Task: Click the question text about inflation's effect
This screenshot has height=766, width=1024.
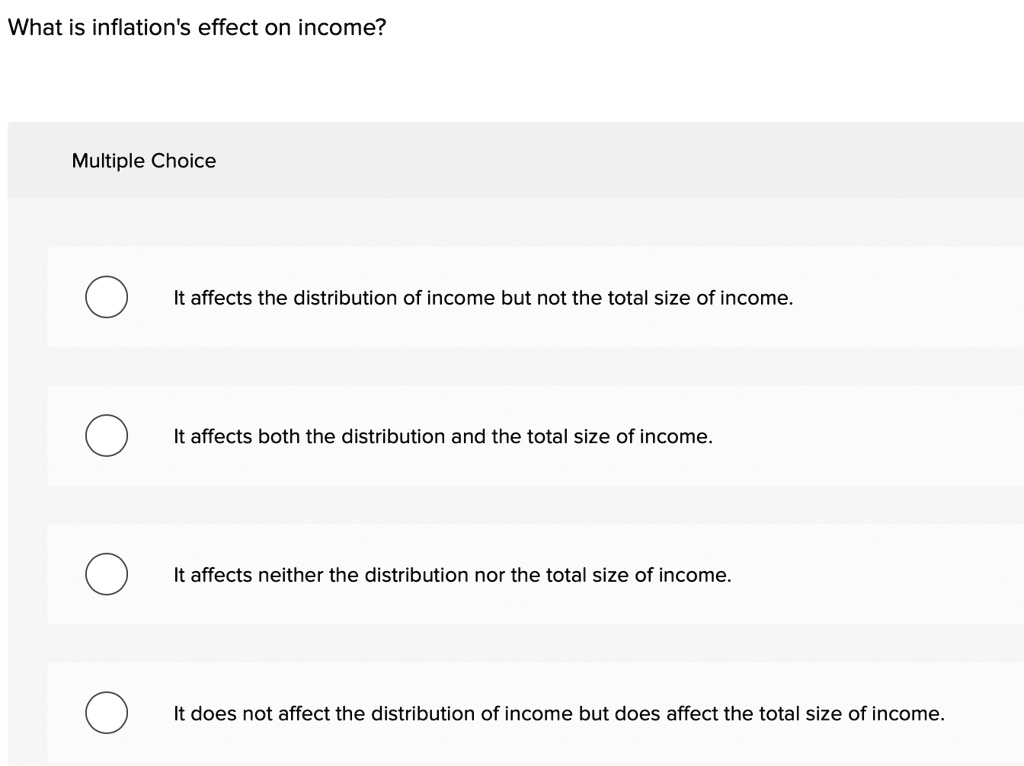Action: point(197,27)
